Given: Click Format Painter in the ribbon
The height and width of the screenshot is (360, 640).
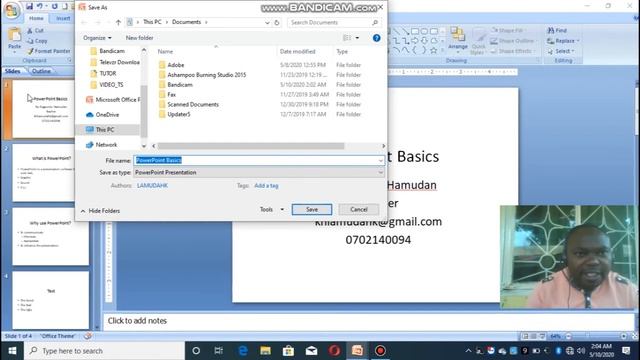Looking at the screenshot, I should pyautogui.click(x=49, y=51).
